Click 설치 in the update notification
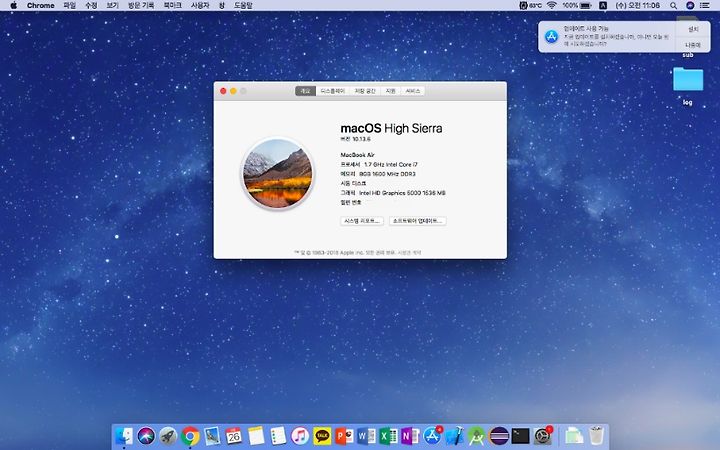The height and width of the screenshot is (450, 720). (693, 29)
